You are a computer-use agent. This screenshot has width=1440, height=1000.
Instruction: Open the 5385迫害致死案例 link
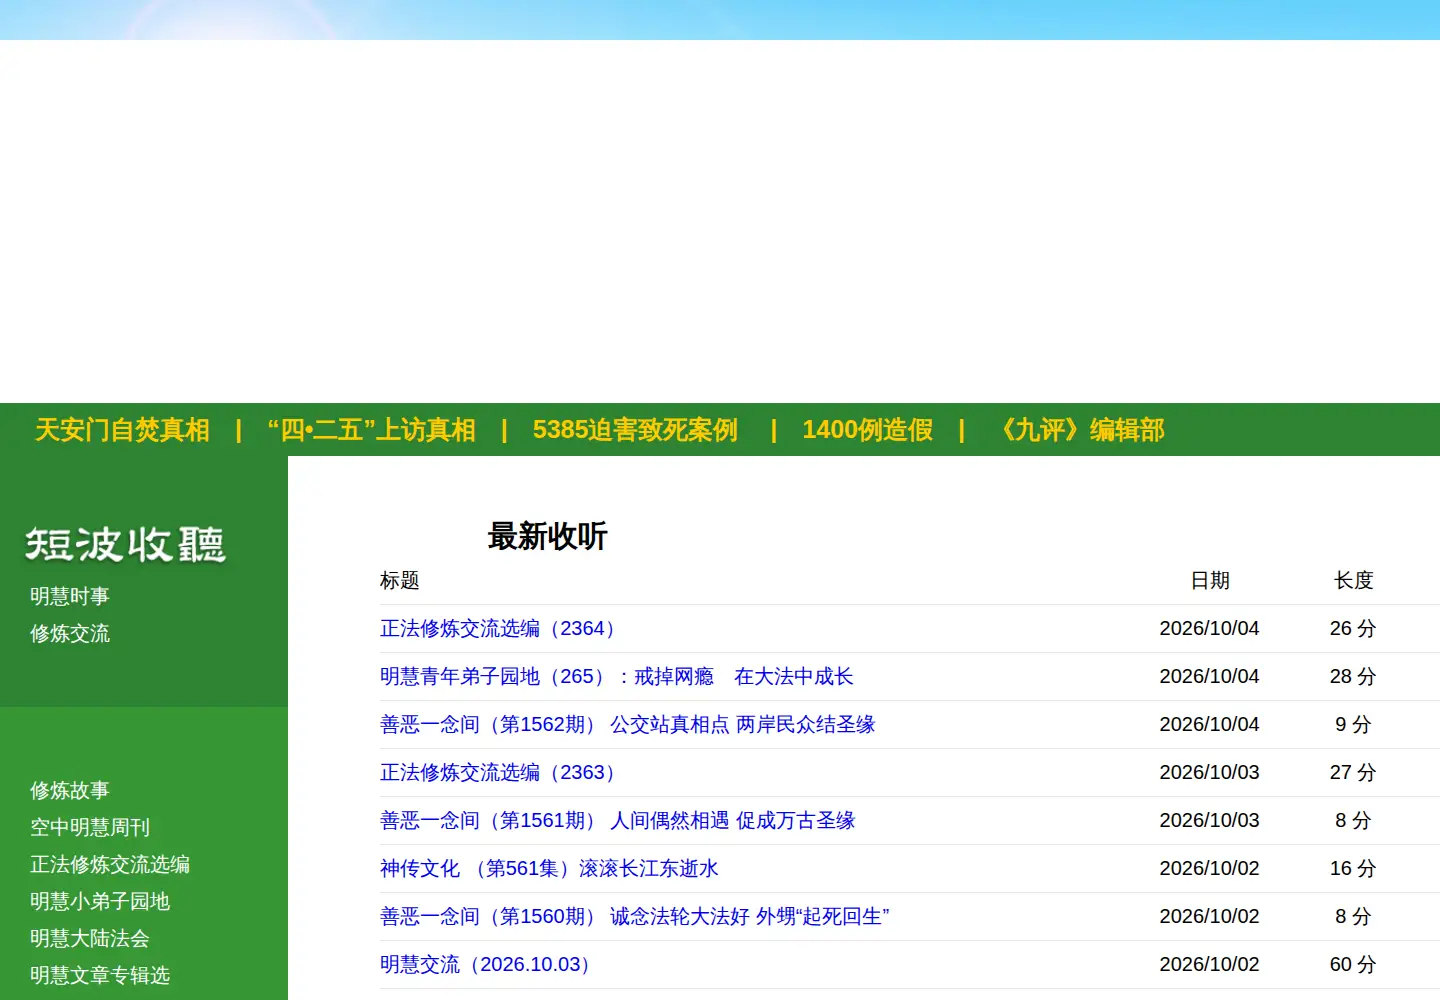pos(635,430)
